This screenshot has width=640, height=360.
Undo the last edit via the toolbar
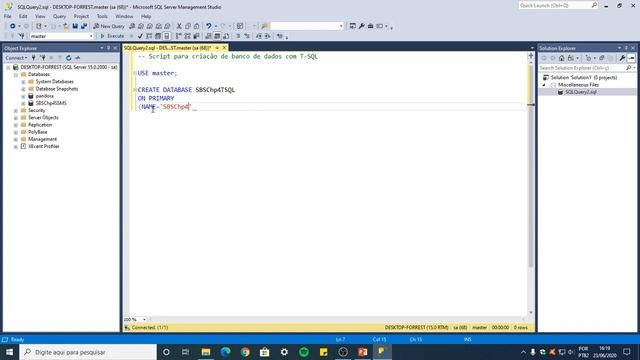click(209, 26)
